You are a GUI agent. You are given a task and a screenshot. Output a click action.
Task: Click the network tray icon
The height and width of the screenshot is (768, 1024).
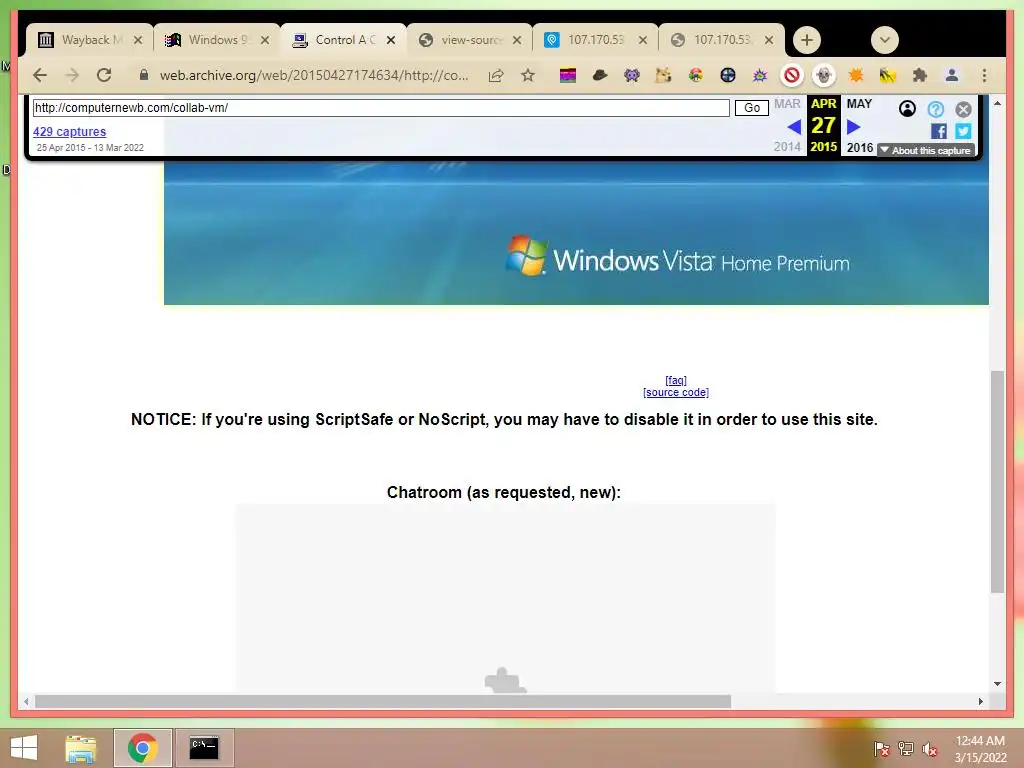(905, 748)
